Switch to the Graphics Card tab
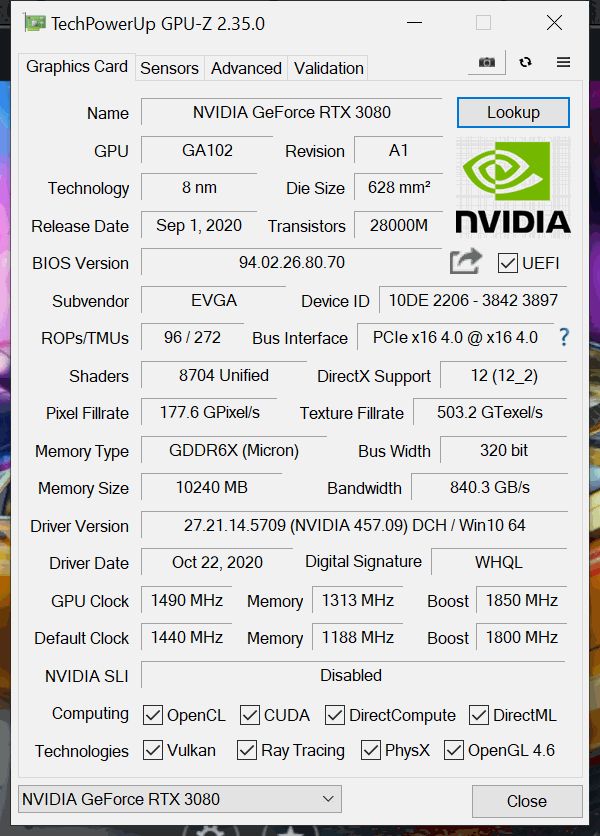The width and height of the screenshot is (600, 836). tap(77, 67)
